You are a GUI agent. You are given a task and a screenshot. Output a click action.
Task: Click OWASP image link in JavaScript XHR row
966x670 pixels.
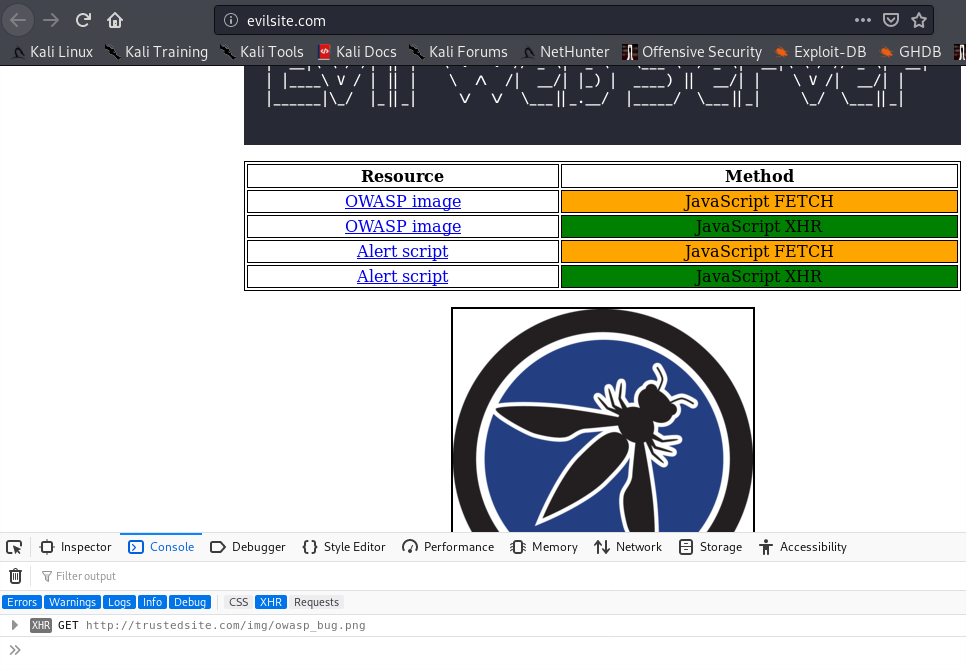click(x=403, y=227)
